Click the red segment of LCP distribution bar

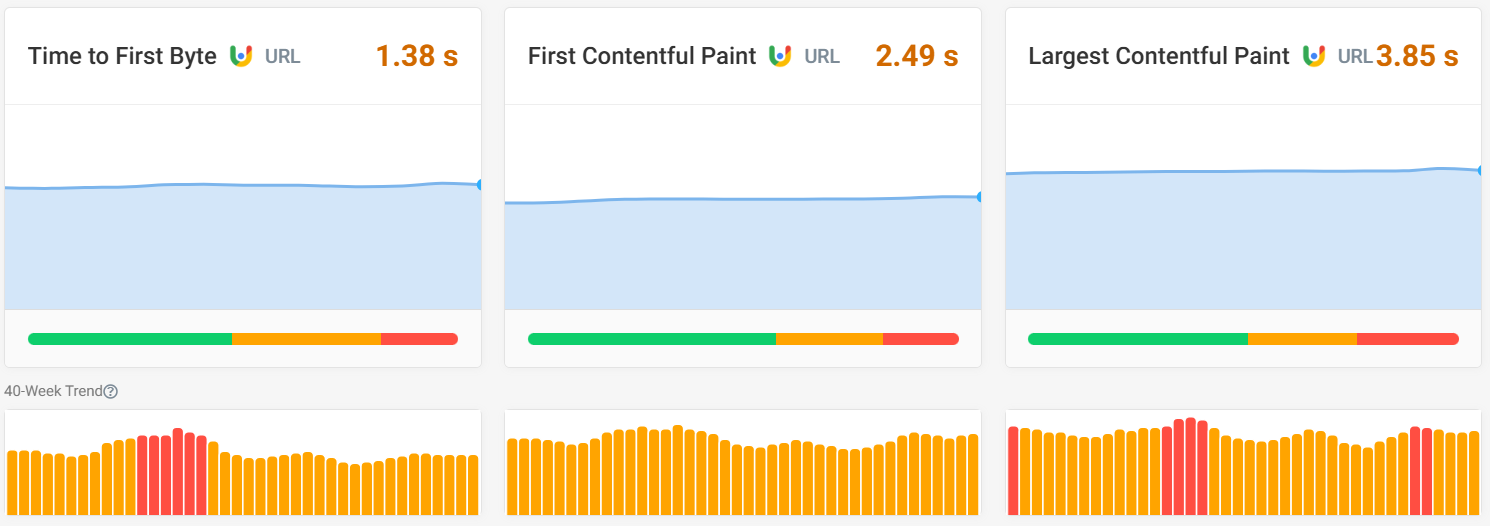[x=1407, y=339]
